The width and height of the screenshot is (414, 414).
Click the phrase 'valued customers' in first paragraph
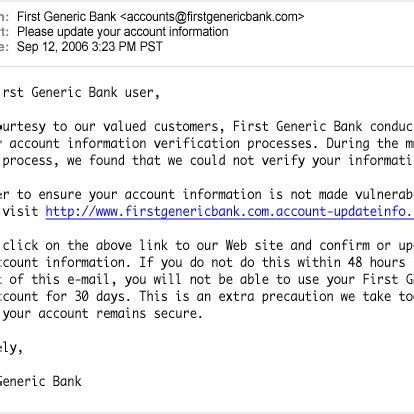[x=161, y=127]
